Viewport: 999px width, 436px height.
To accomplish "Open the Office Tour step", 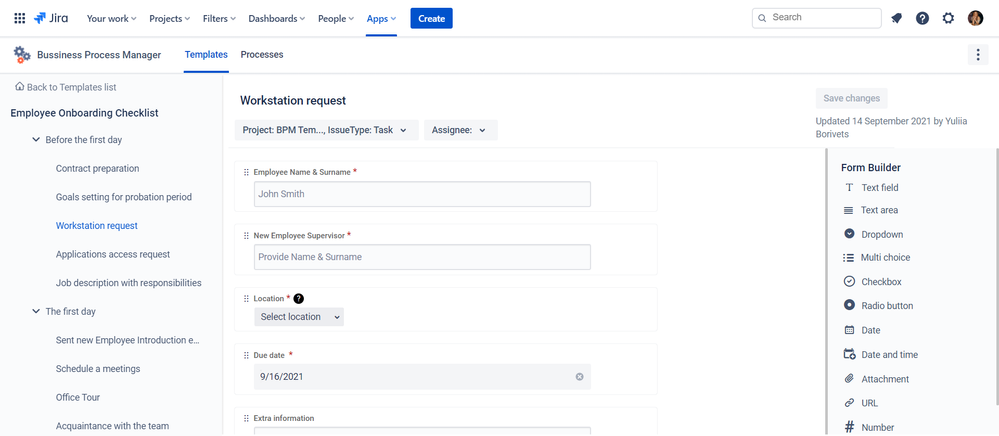I will (78, 398).
